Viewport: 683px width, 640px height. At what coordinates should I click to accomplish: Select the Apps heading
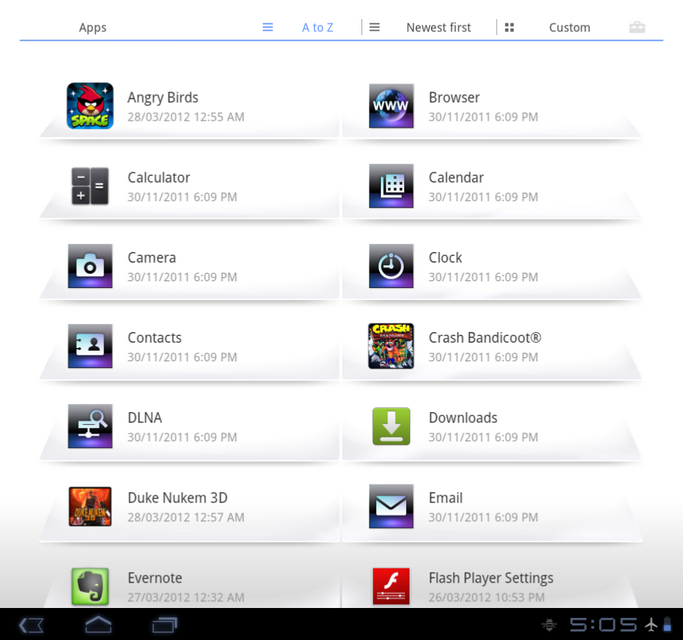(93, 27)
